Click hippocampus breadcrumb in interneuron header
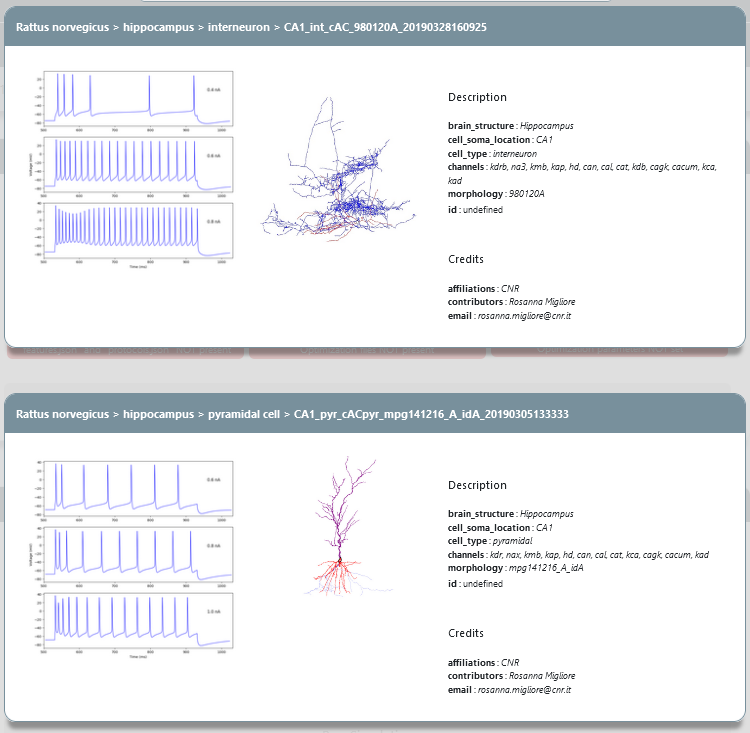750x733 pixels. click(x=158, y=27)
